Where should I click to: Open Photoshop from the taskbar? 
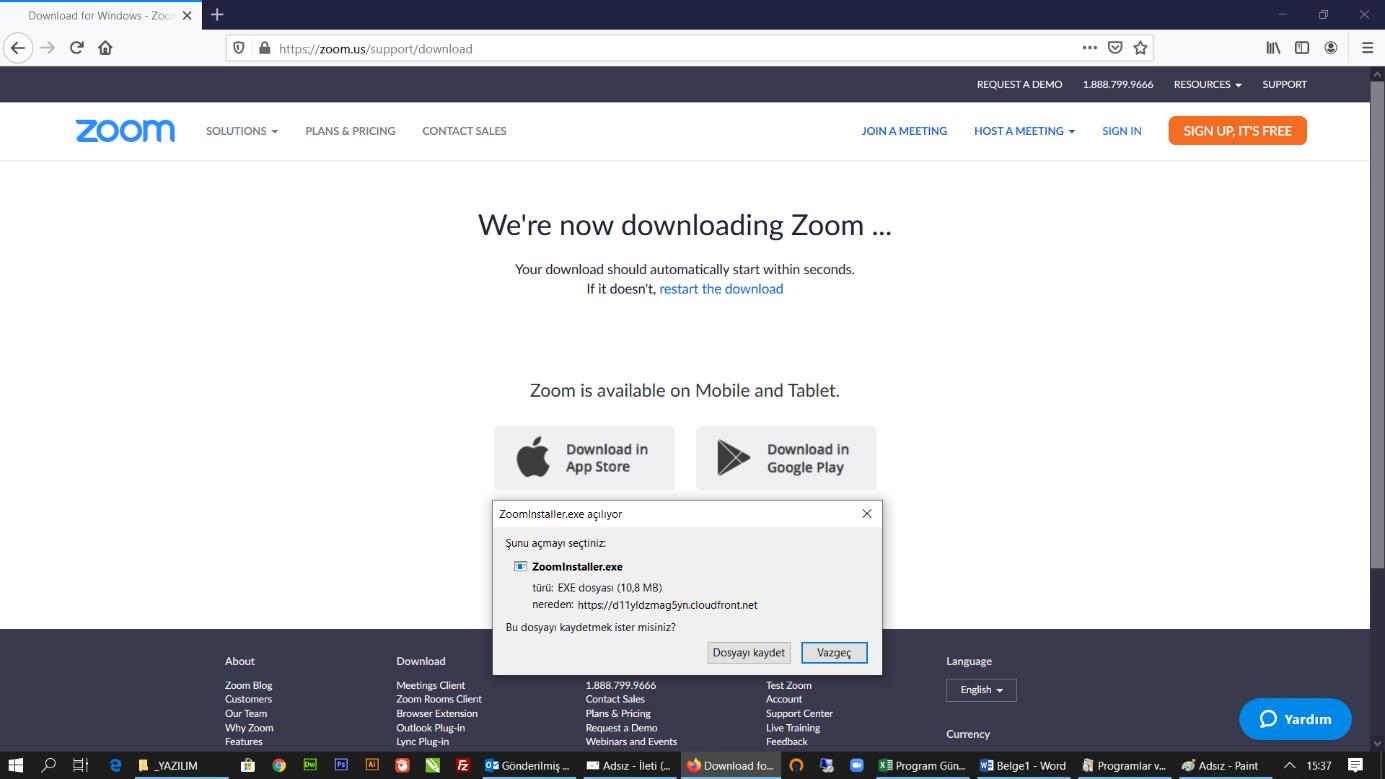(341, 765)
